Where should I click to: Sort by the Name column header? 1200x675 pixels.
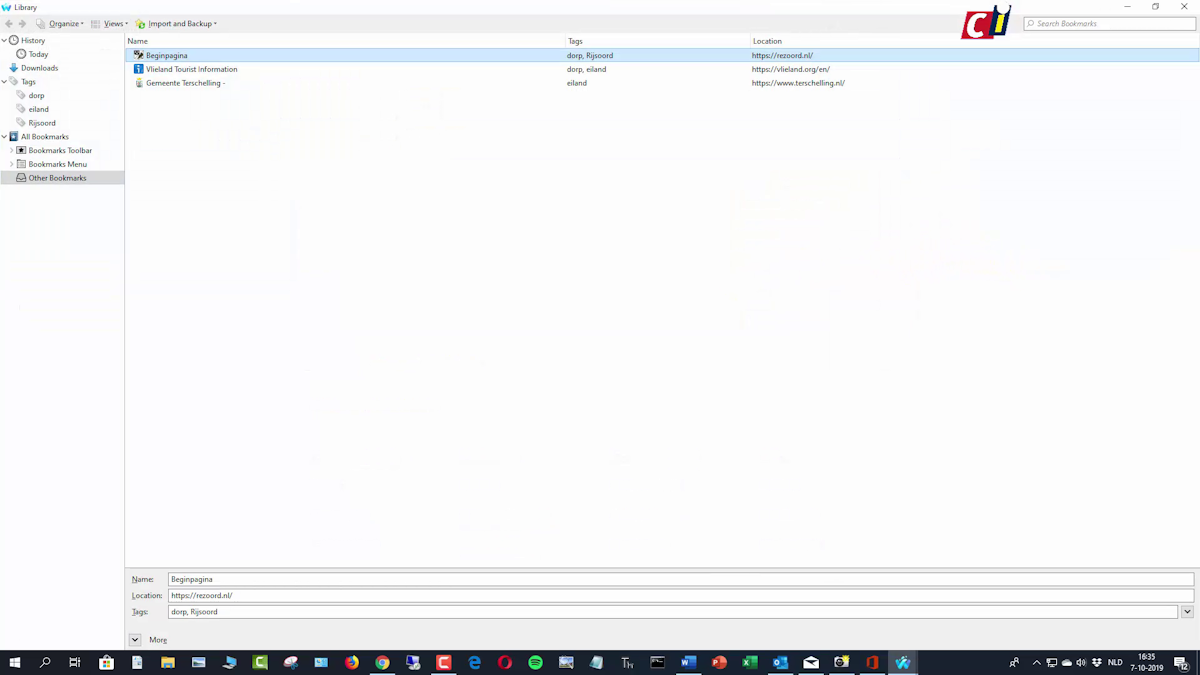[x=345, y=41]
